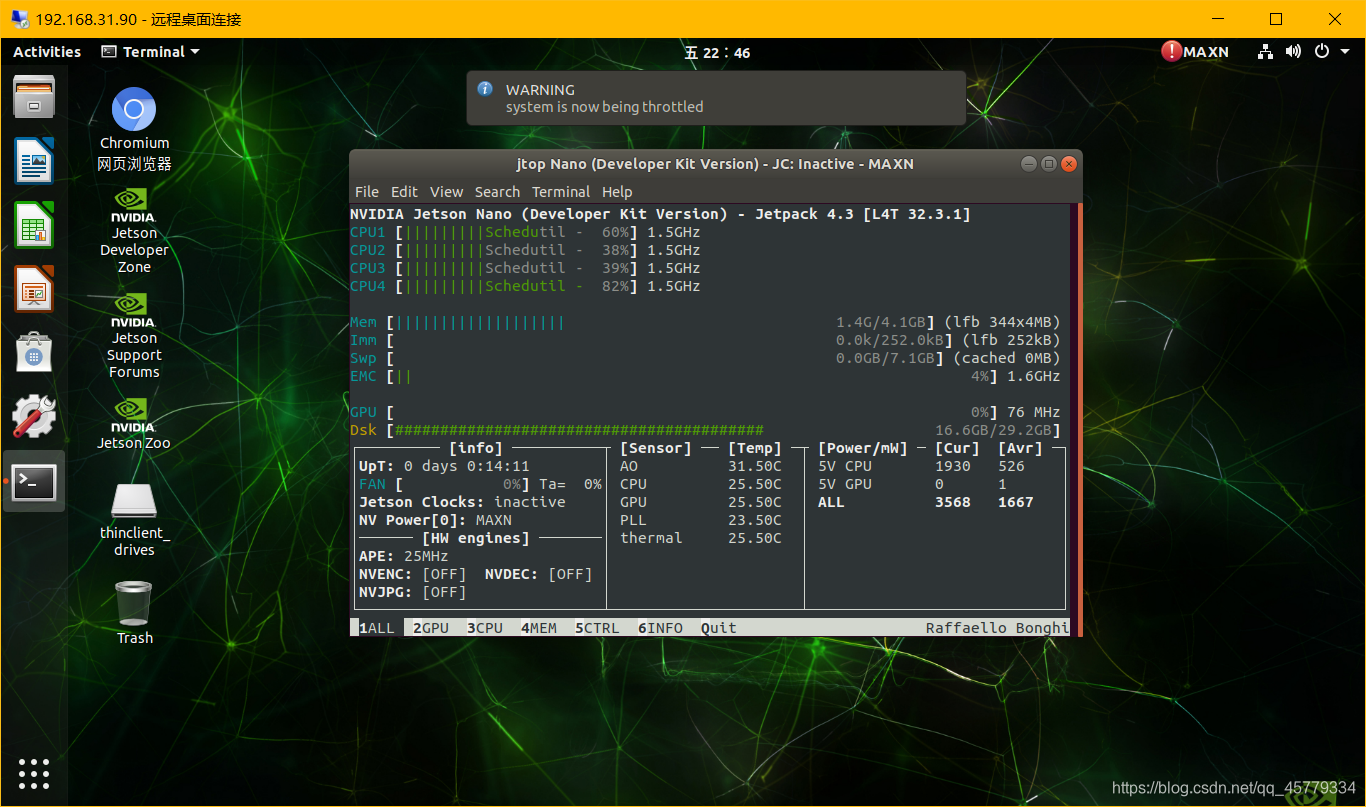The width and height of the screenshot is (1366, 807).
Task: Click the 5V CPU power row
Action: pos(921,466)
